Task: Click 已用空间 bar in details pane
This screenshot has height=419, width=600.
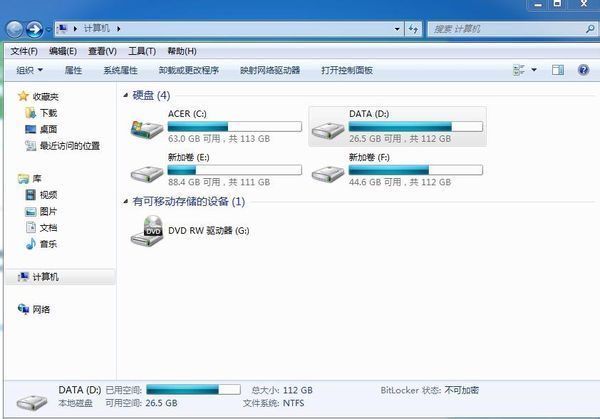Action: point(194,390)
